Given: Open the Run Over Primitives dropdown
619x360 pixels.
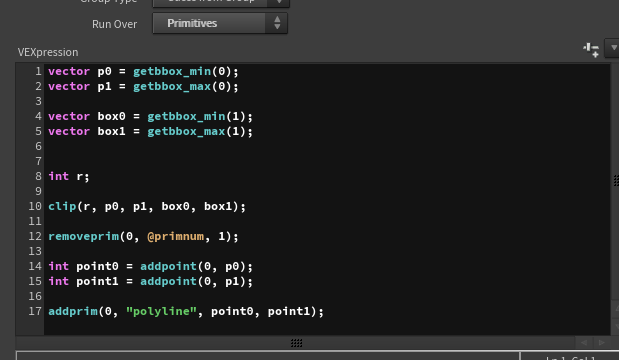Looking at the screenshot, I should (220, 23).
